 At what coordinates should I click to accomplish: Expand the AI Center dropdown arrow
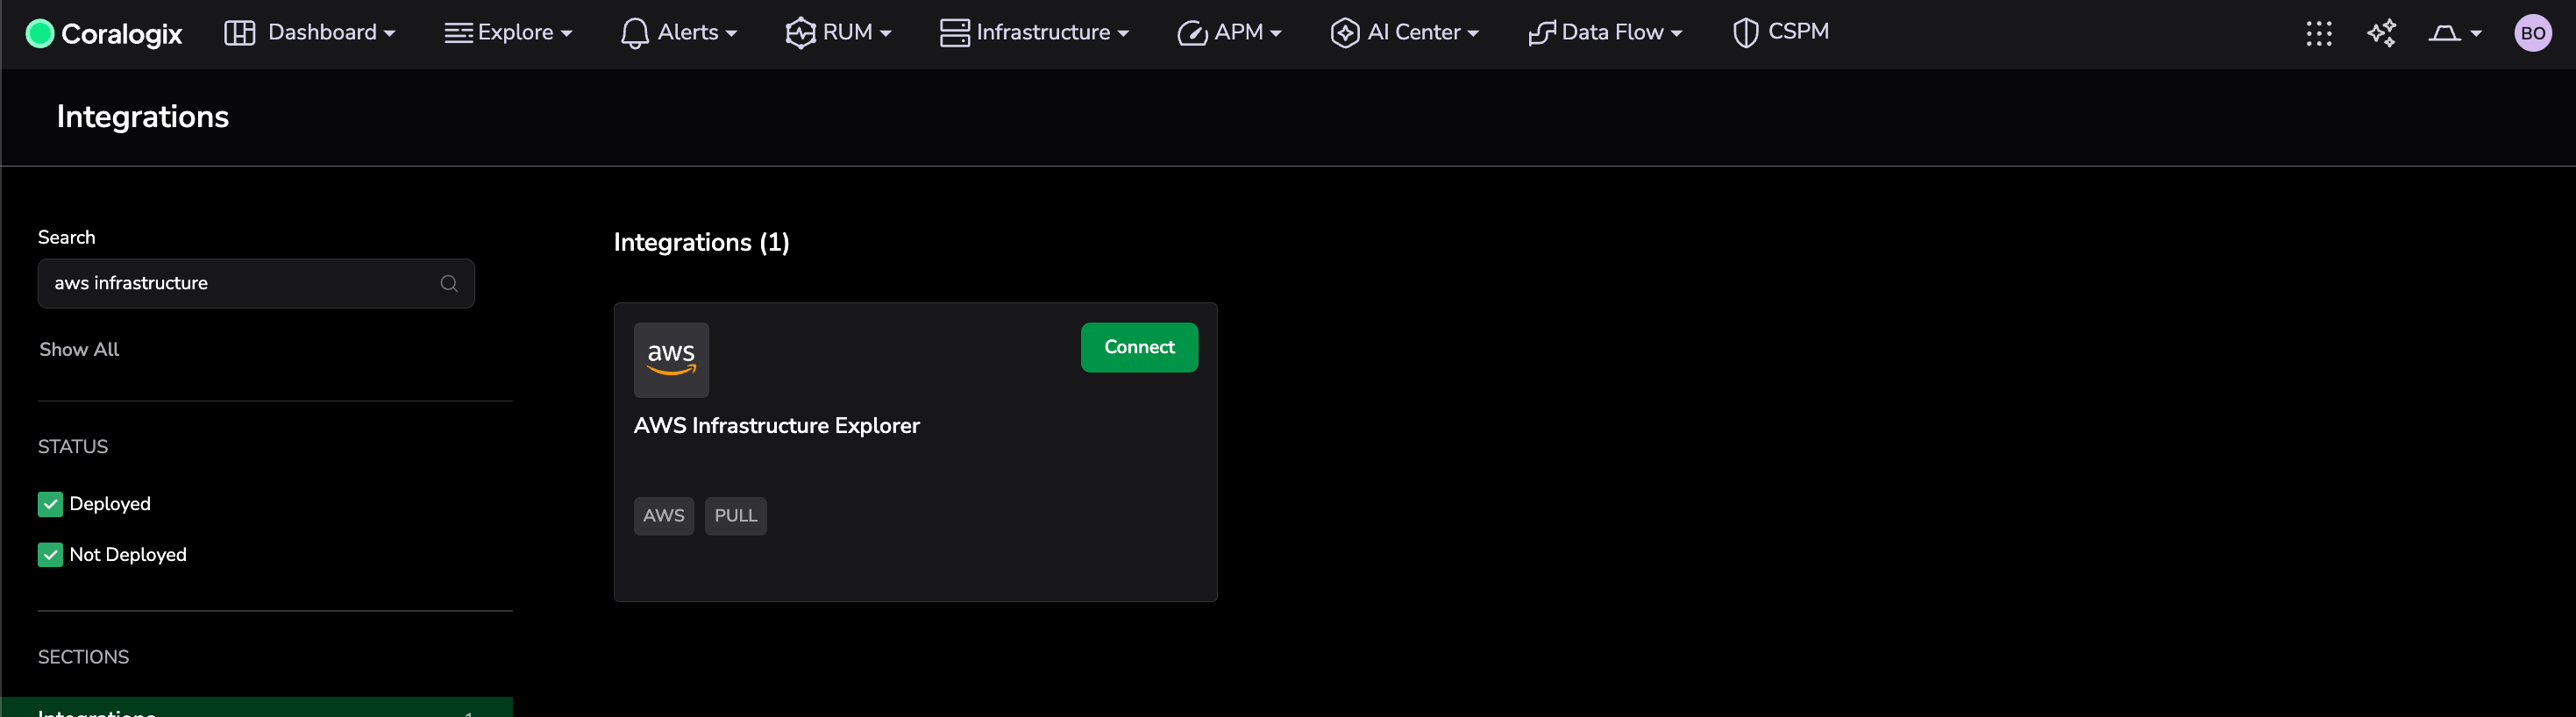[x=1474, y=34]
